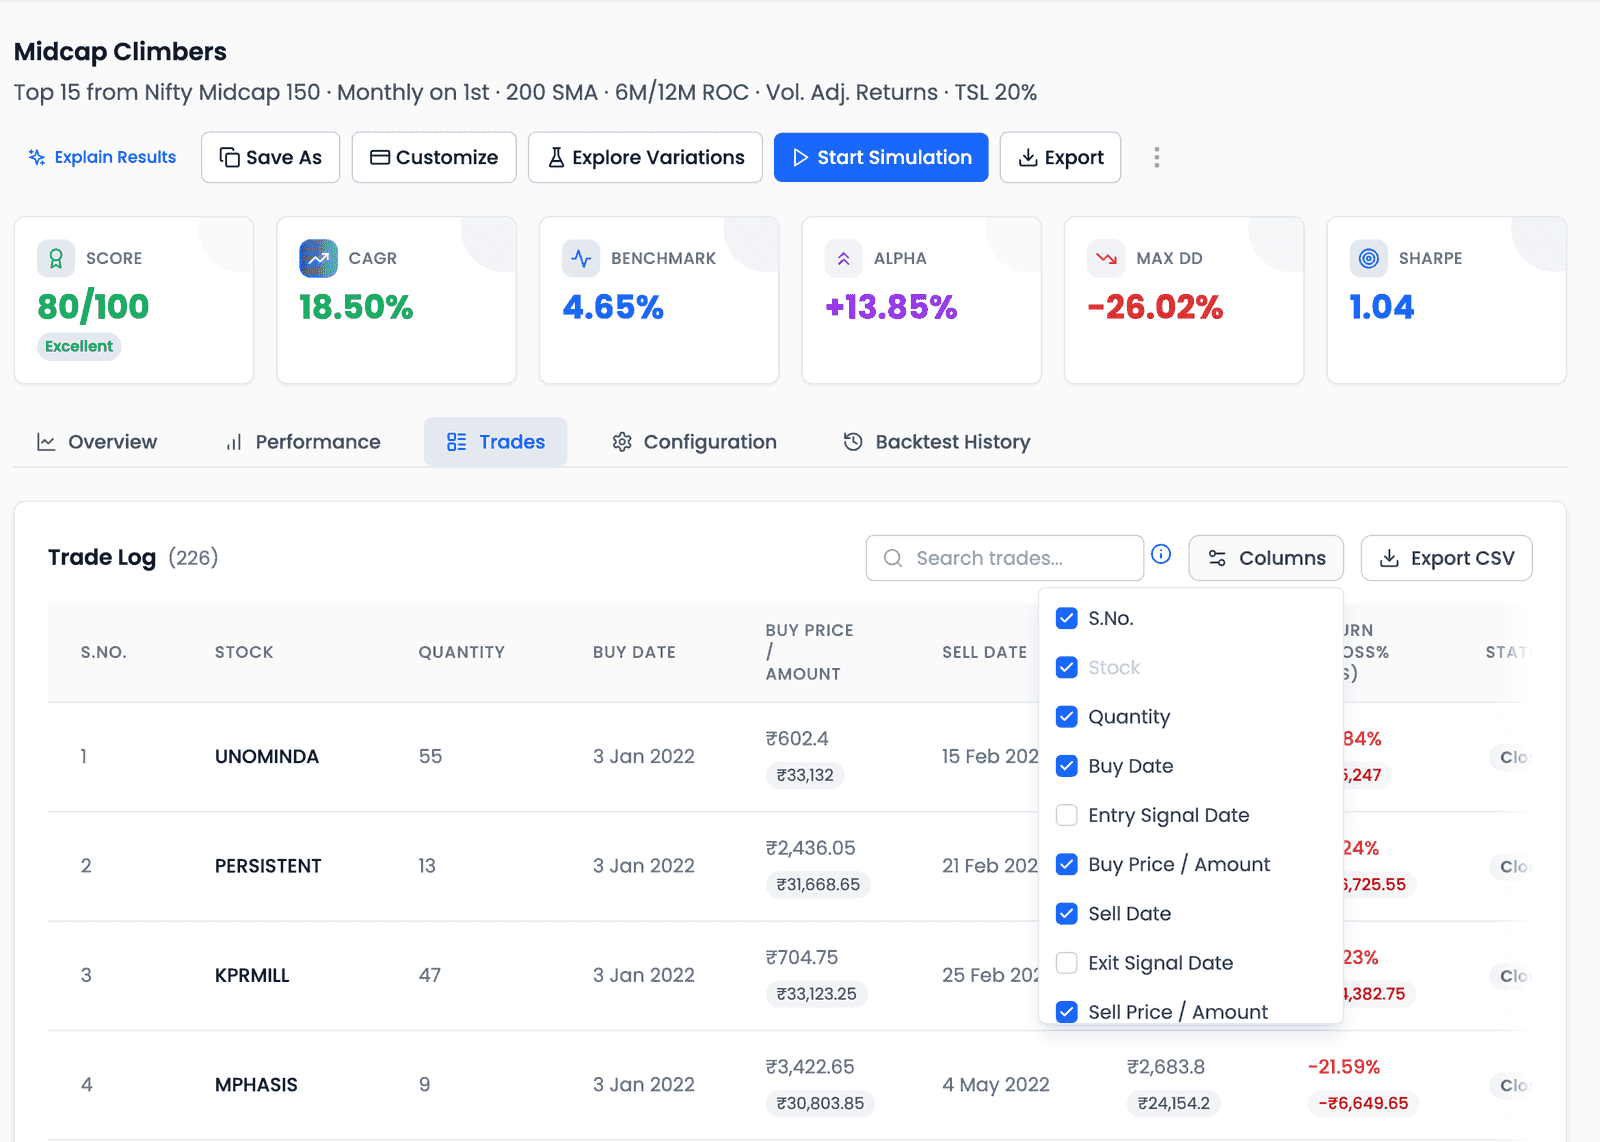
Task: Click the CAGR trend chart icon
Action: pyautogui.click(x=318, y=258)
